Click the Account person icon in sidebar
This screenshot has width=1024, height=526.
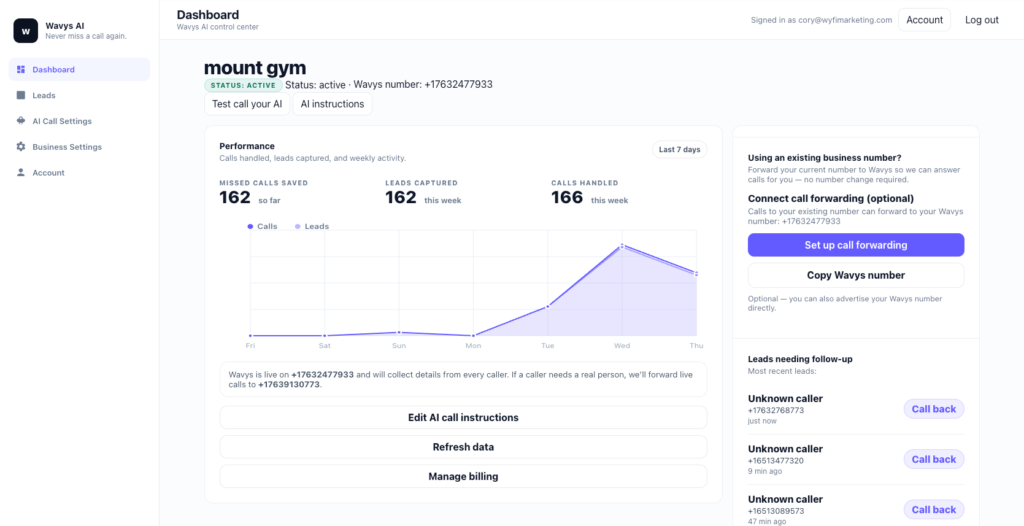click(21, 173)
